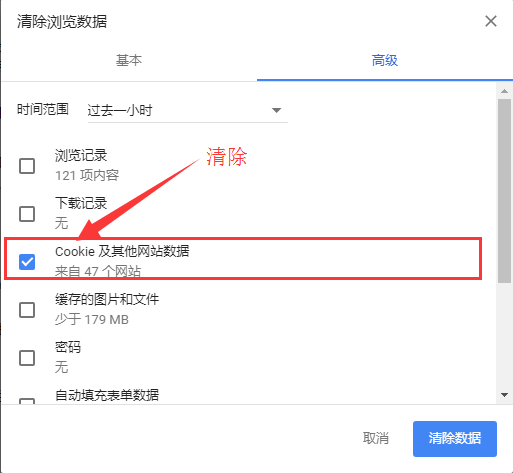513x473 pixels.
Task: Click the vertical scrollbar thumb
Action: (x=504, y=191)
